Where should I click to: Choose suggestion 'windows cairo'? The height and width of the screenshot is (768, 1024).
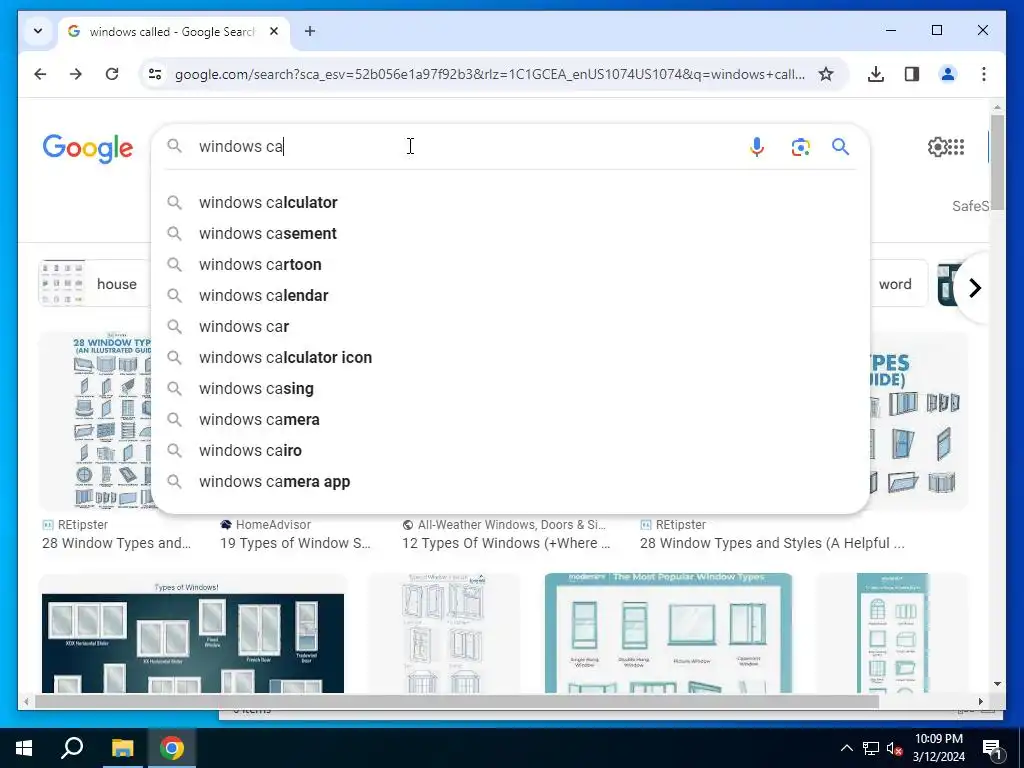click(x=510, y=451)
